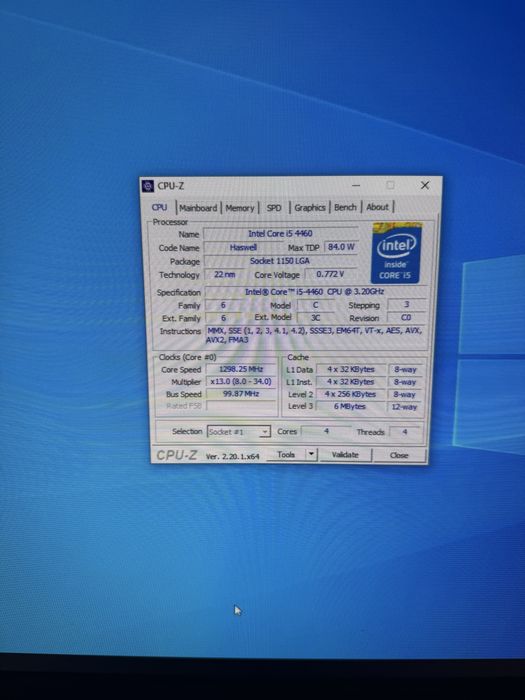Switch to the CPU tab
Screen dimensions: 525x700
(x=159, y=208)
